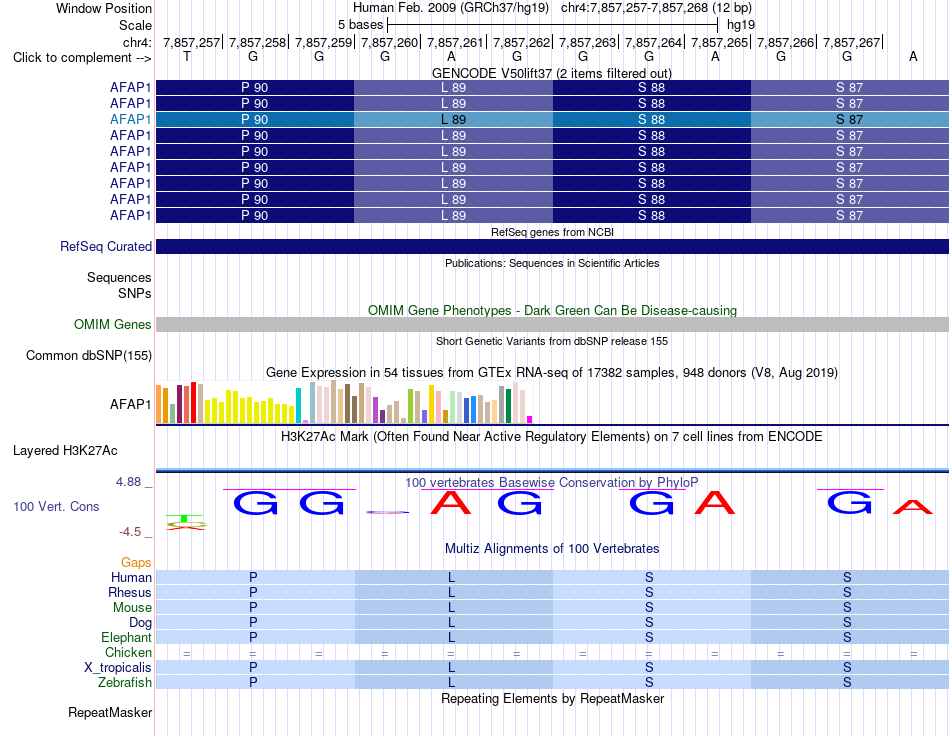Click the 'OMIM Genes' label
950x736 pixels.
point(113,325)
